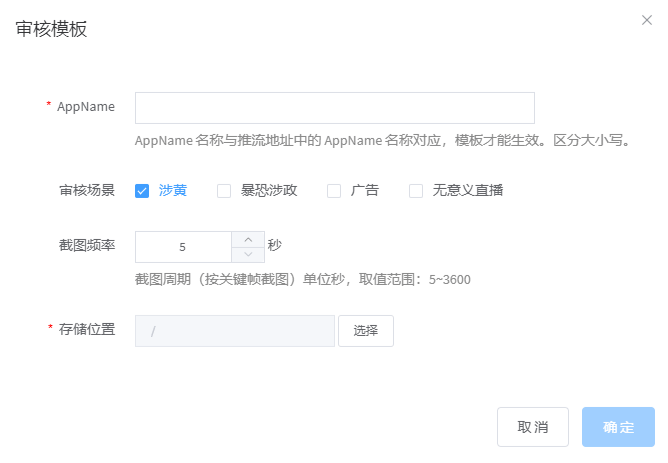Viewport: 668px width, 463px height.
Task: Select the 暴恐涉政 label text
Action: click(x=269, y=191)
